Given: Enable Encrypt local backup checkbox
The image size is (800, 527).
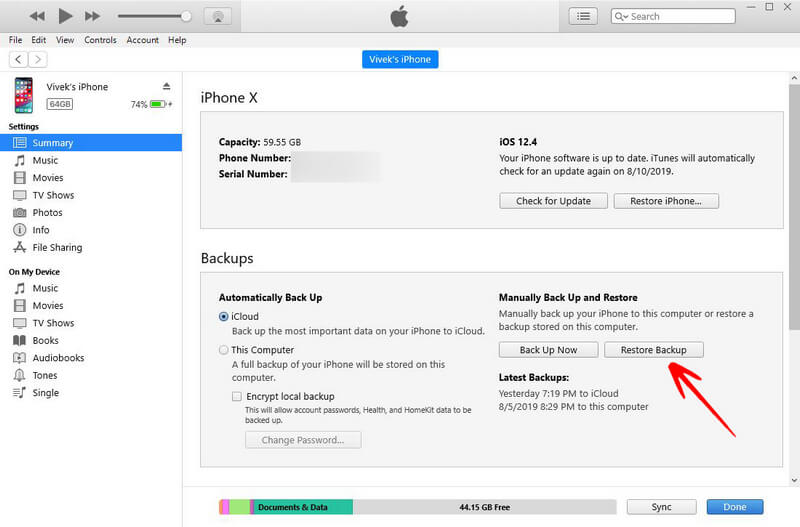Looking at the screenshot, I should point(237,396).
